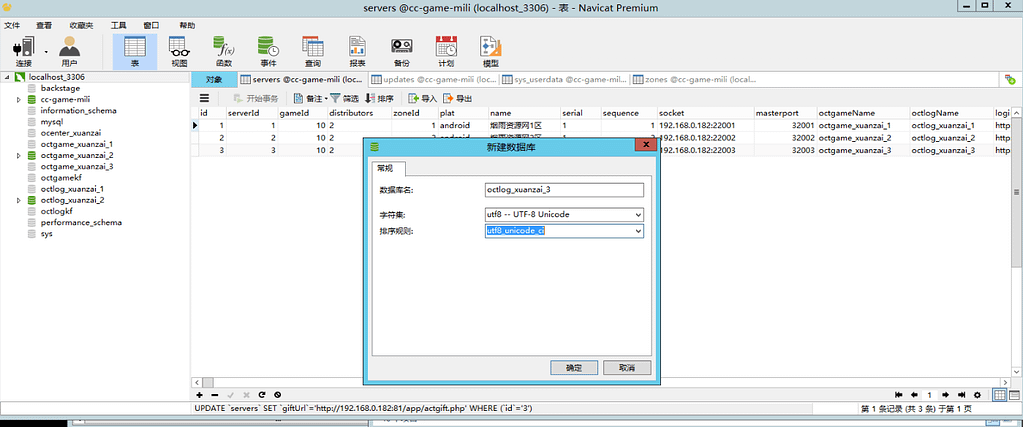The height and width of the screenshot is (427, 1023).
Task: Open the 备份 (Backup) toolbar icon
Action: 401,52
